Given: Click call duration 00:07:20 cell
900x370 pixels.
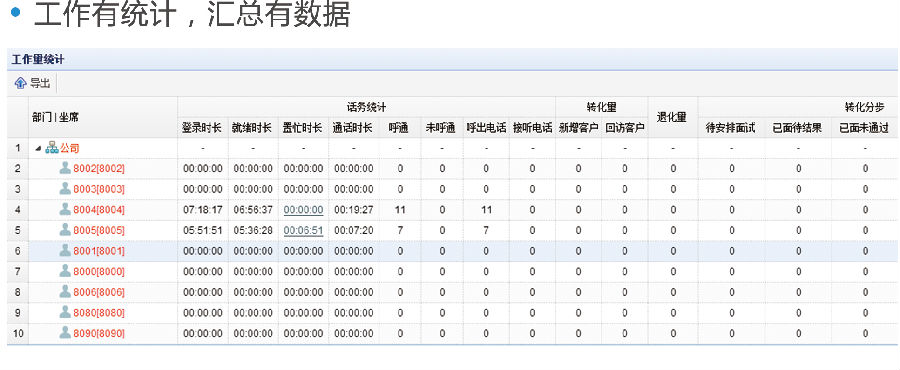Looking at the screenshot, I should coord(354,231).
